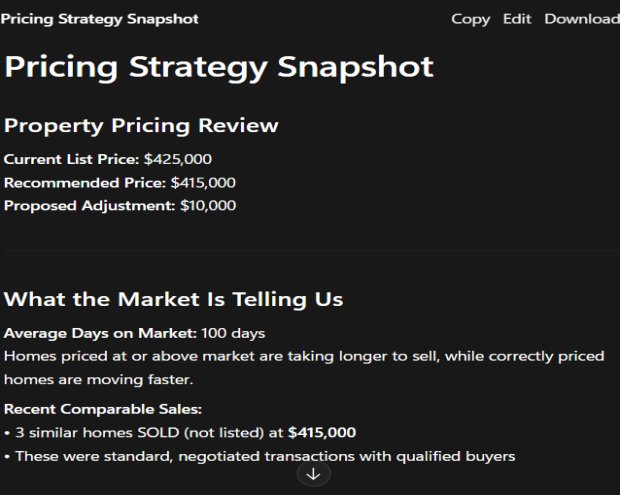Image resolution: width=620 pixels, height=495 pixels.
Task: Click the $425,000 list price value
Action: [178, 159]
